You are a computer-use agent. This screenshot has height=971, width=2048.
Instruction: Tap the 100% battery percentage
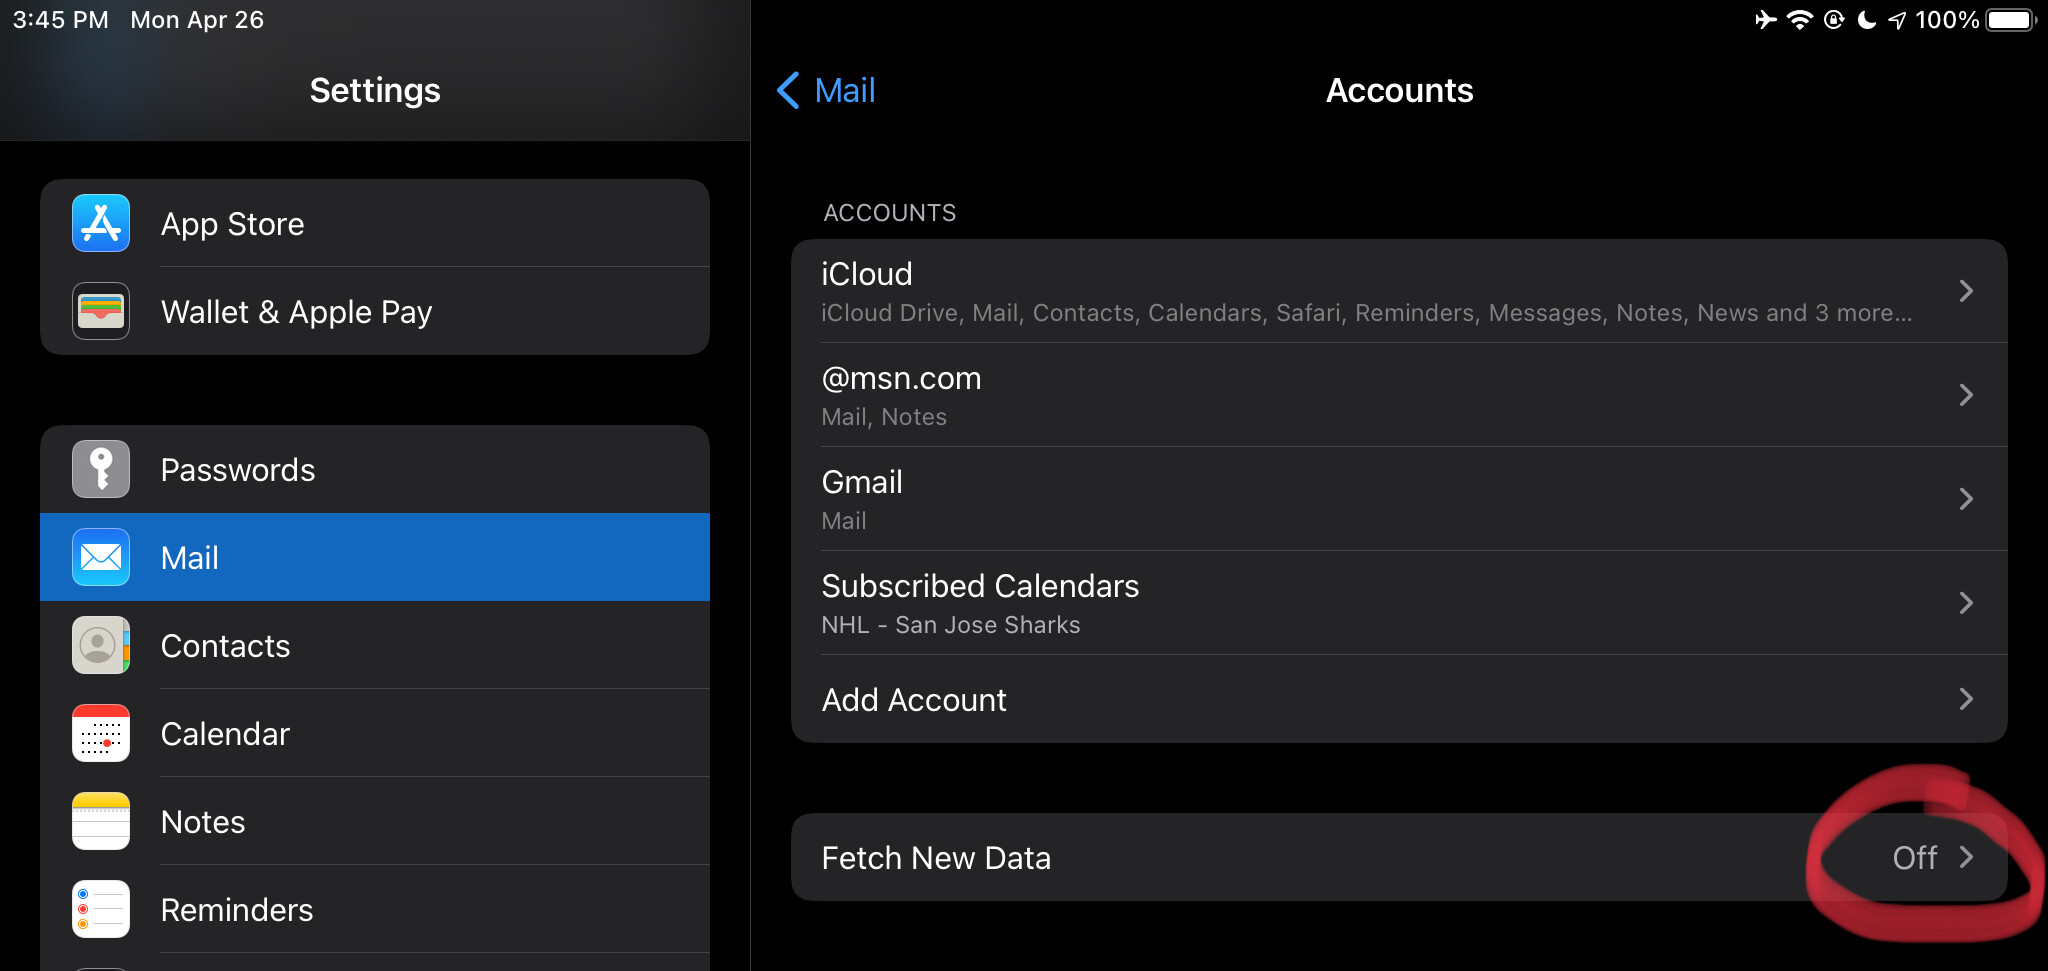coord(1947,20)
